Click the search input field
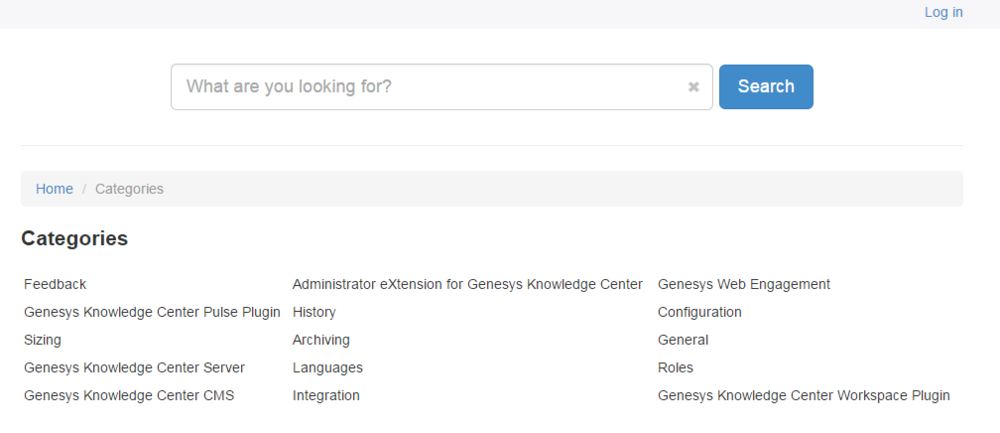The height and width of the screenshot is (433, 1000). (430, 87)
